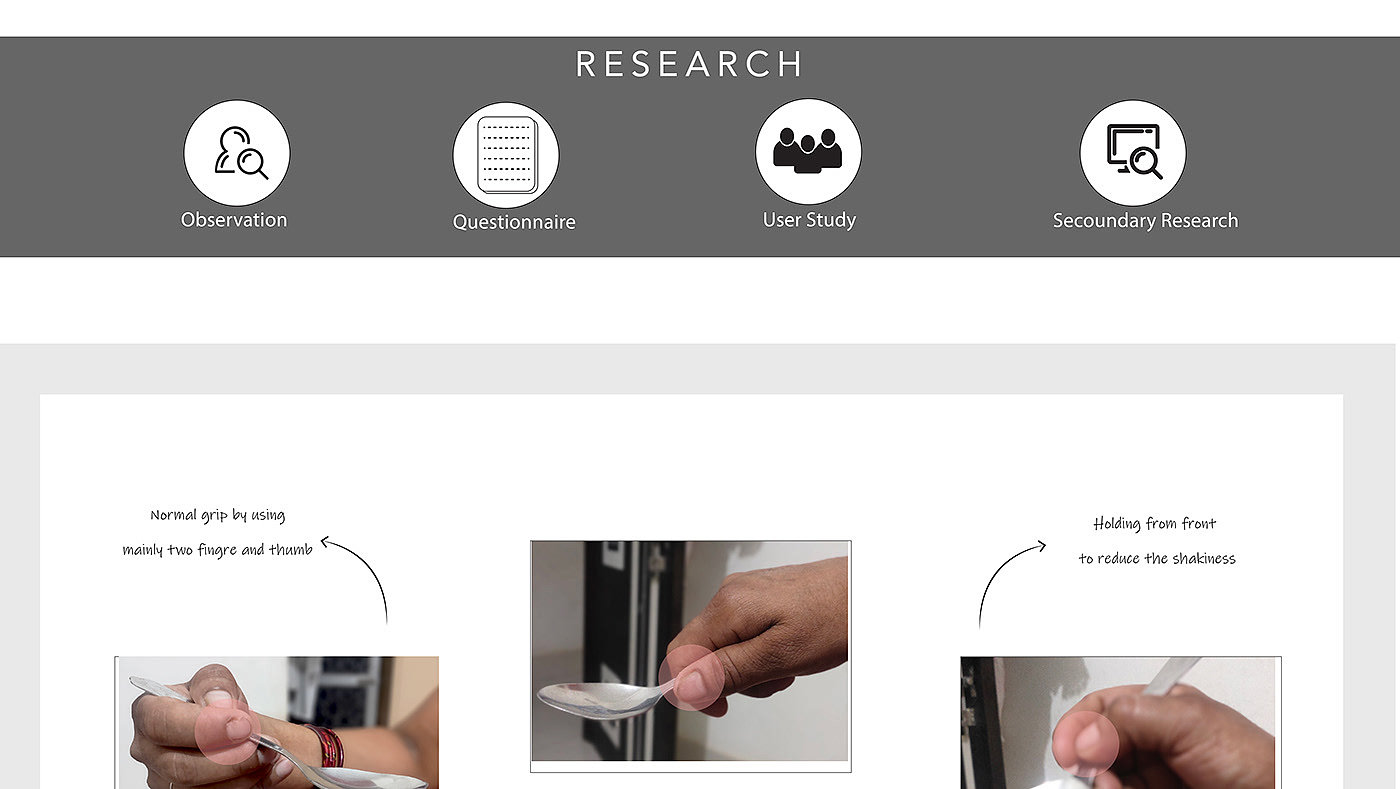Select the User Study label
The height and width of the screenshot is (789, 1400).
809,220
